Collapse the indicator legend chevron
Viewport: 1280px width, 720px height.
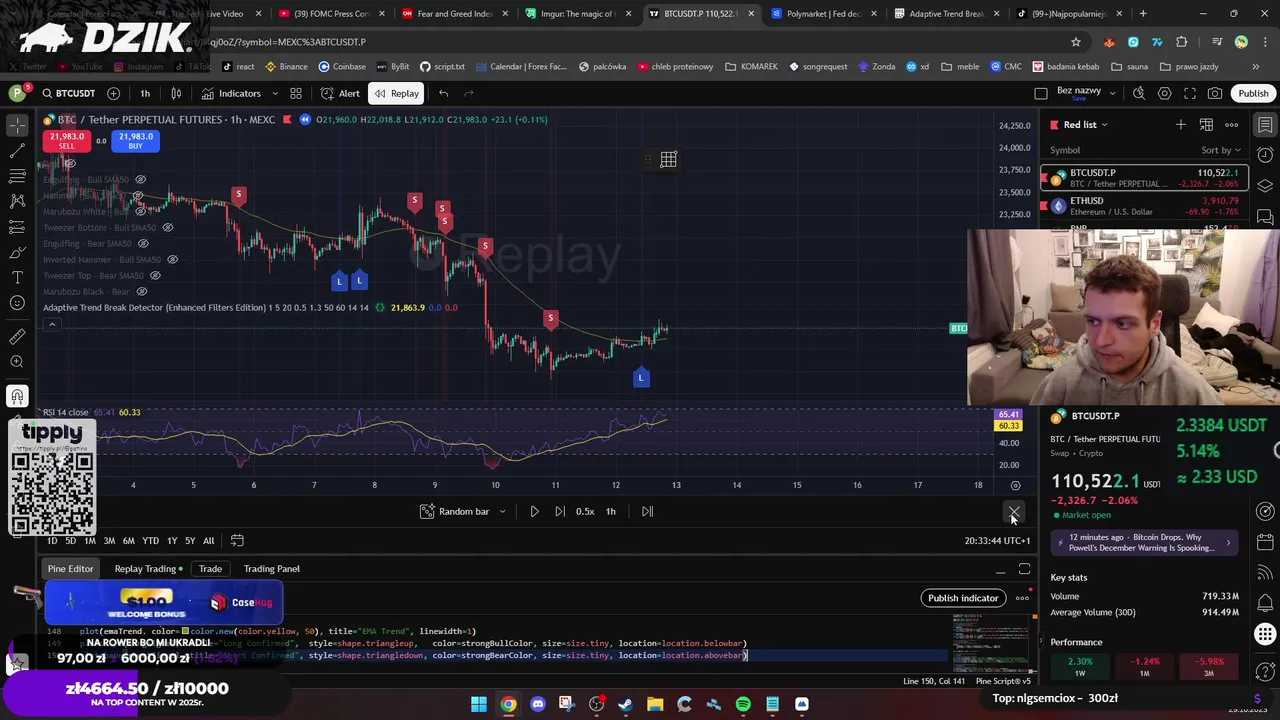click(52, 324)
